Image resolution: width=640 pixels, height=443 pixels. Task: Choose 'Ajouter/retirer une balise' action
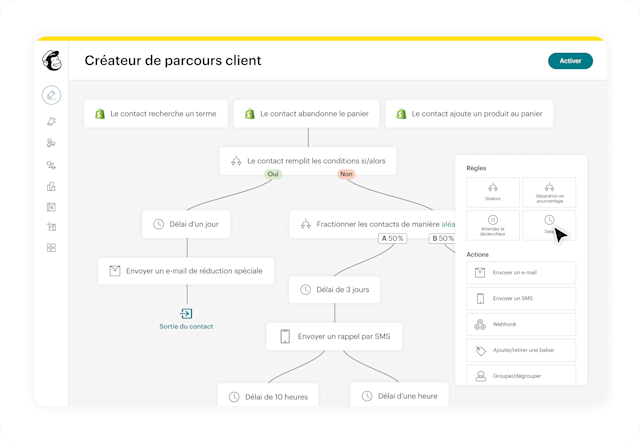click(521, 350)
